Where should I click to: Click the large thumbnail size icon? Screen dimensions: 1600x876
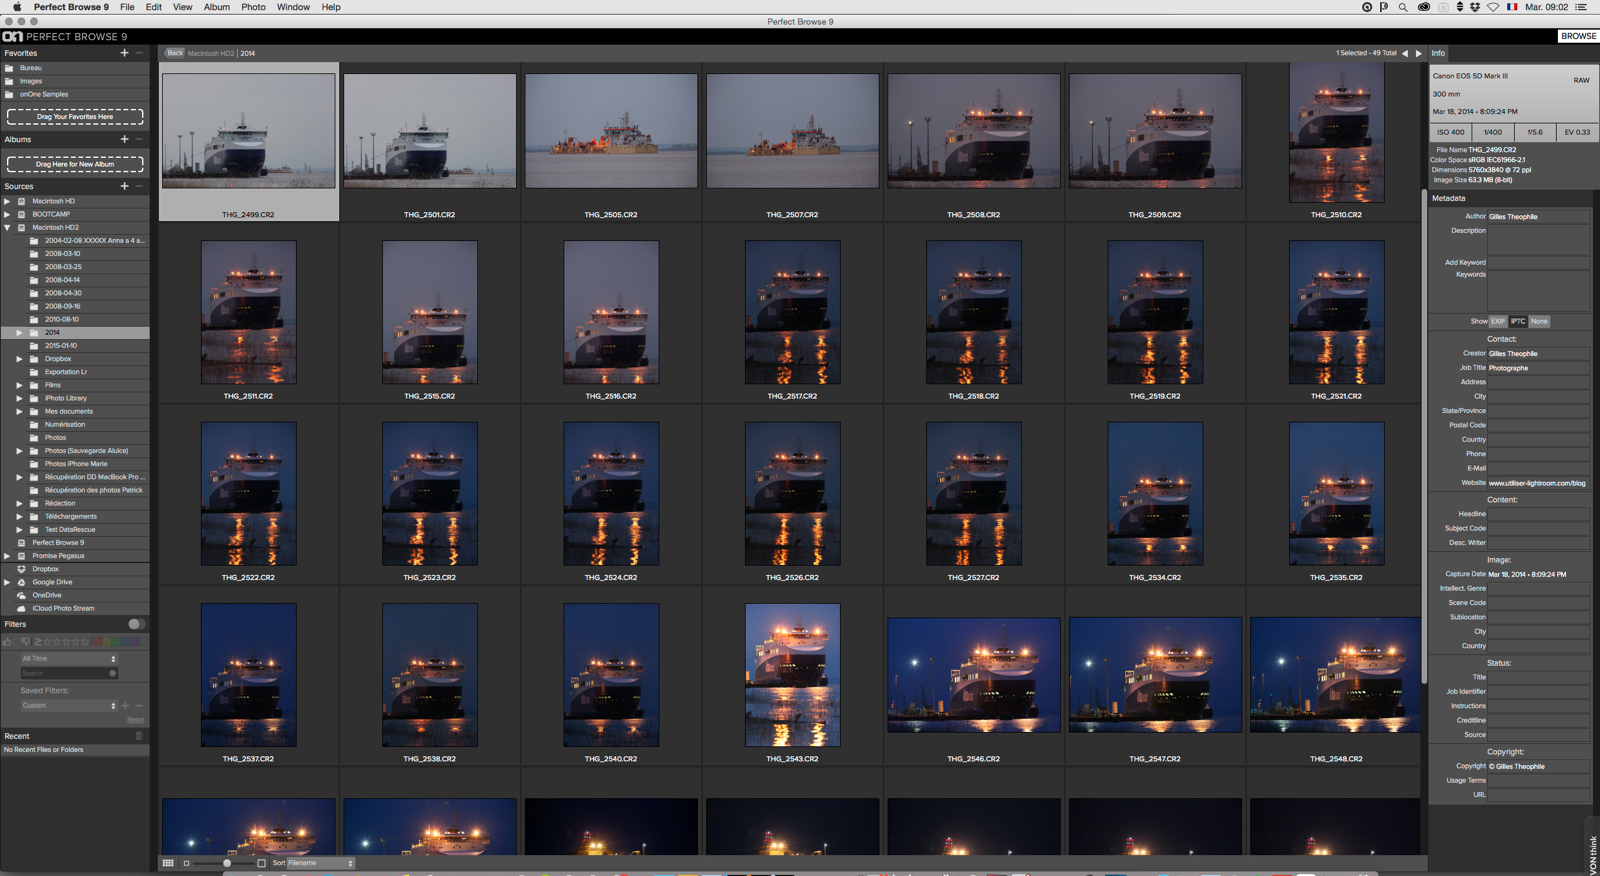[x=261, y=863]
